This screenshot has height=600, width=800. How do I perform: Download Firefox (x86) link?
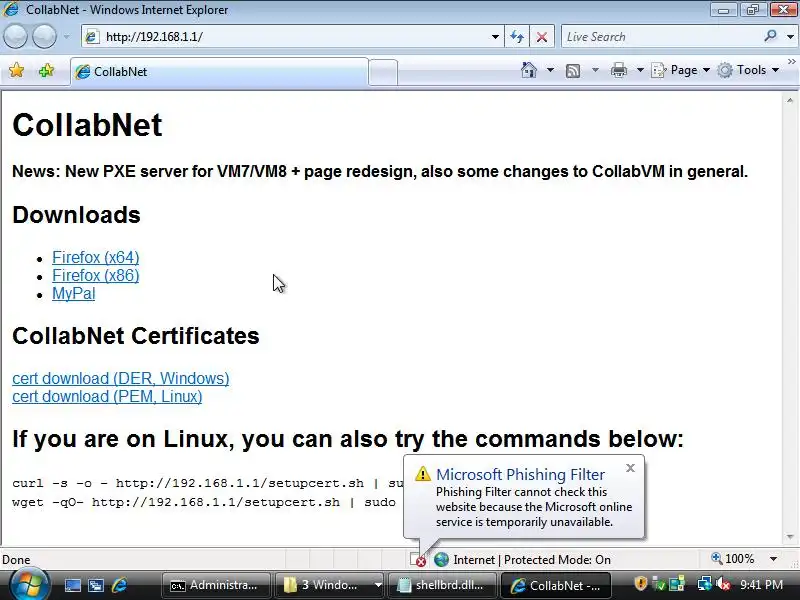[95, 276]
